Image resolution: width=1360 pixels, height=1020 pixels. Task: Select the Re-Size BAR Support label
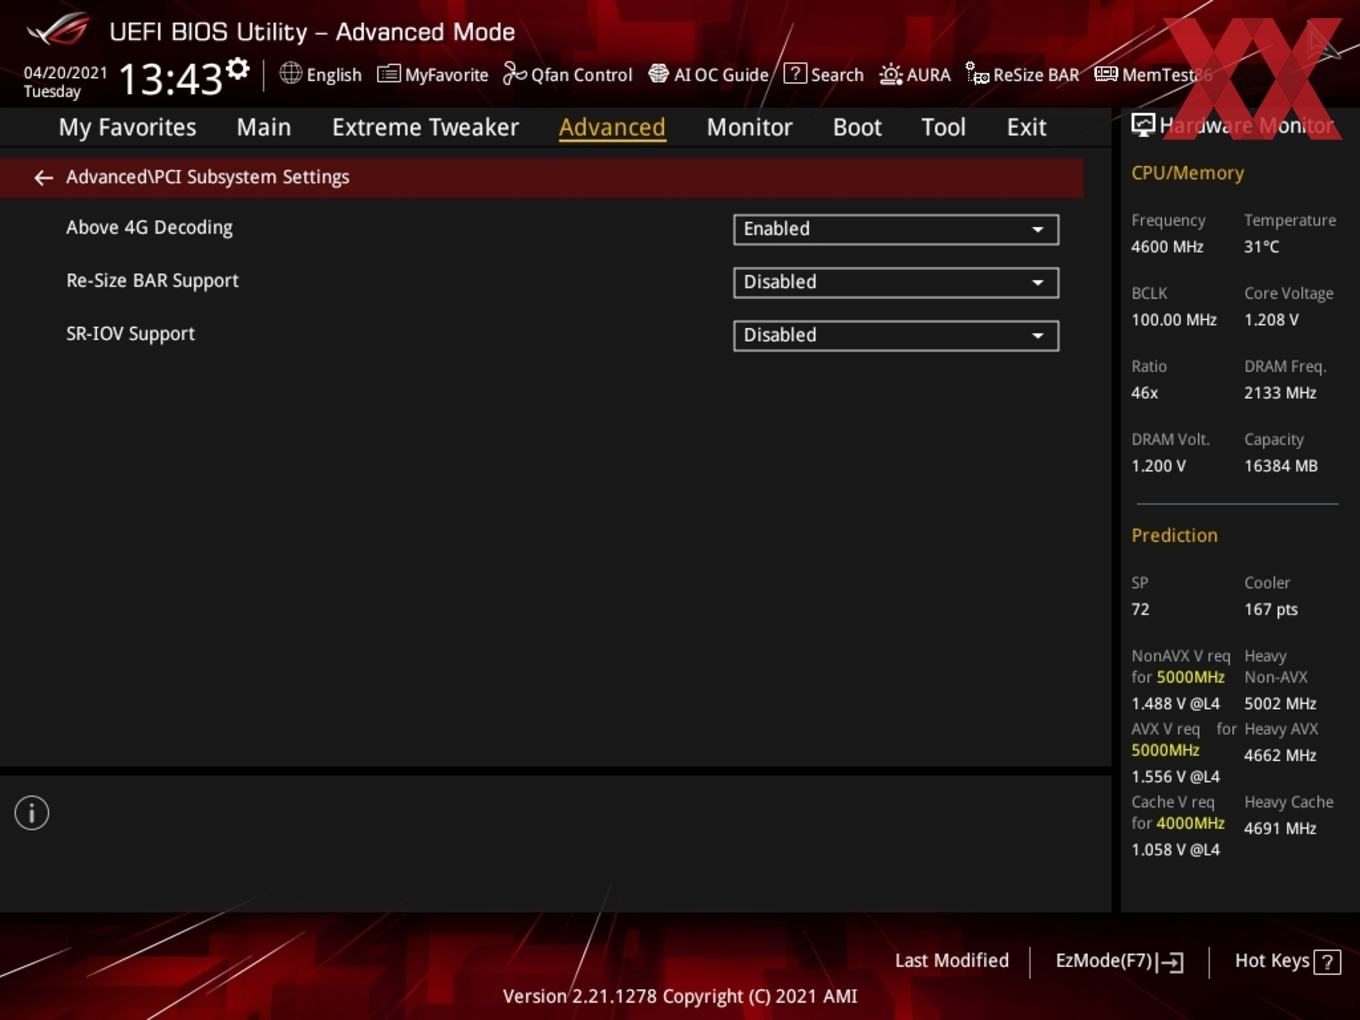point(152,281)
